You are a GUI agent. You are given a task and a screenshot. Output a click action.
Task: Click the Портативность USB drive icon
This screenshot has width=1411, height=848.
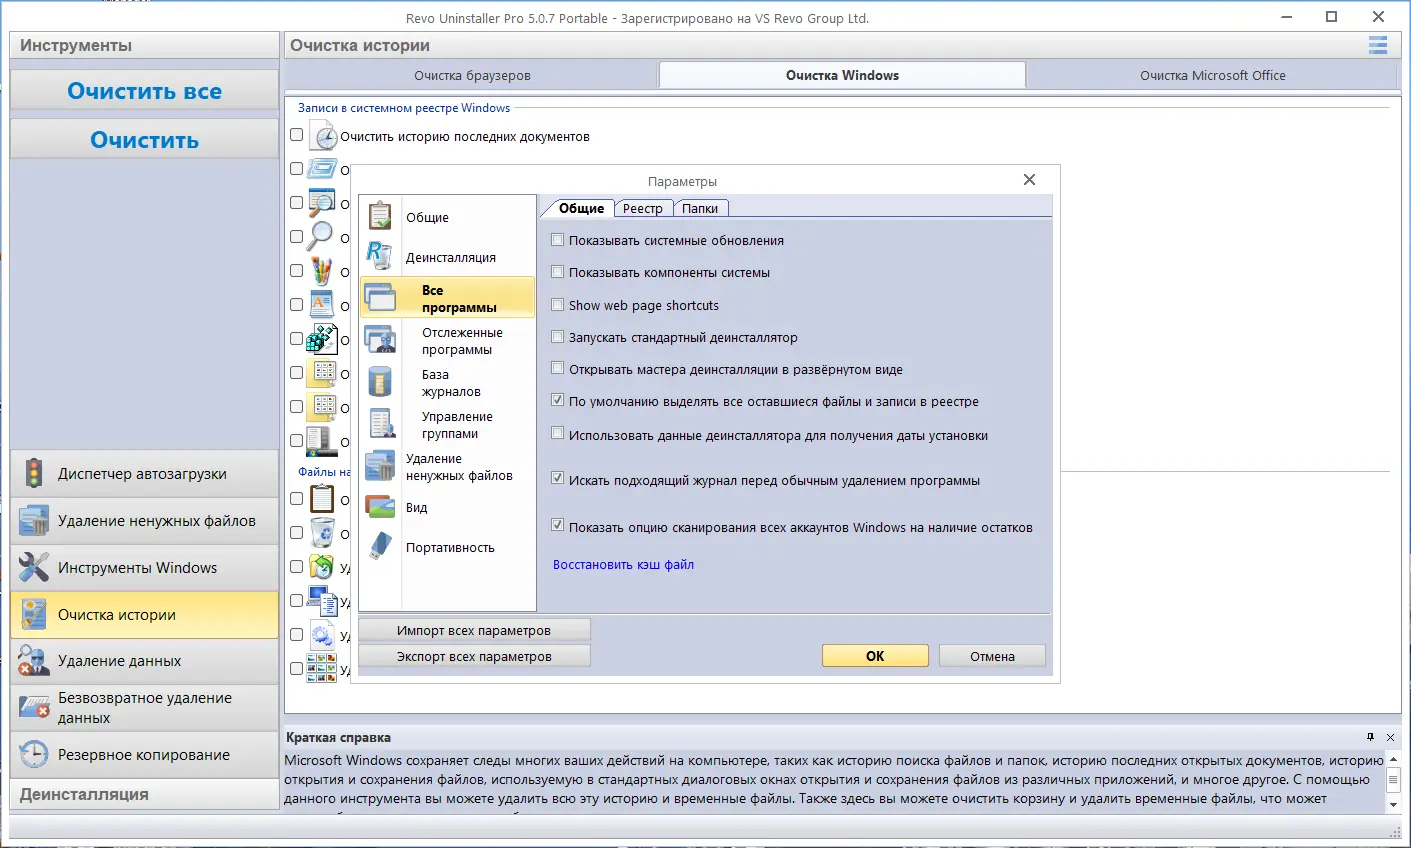point(380,547)
